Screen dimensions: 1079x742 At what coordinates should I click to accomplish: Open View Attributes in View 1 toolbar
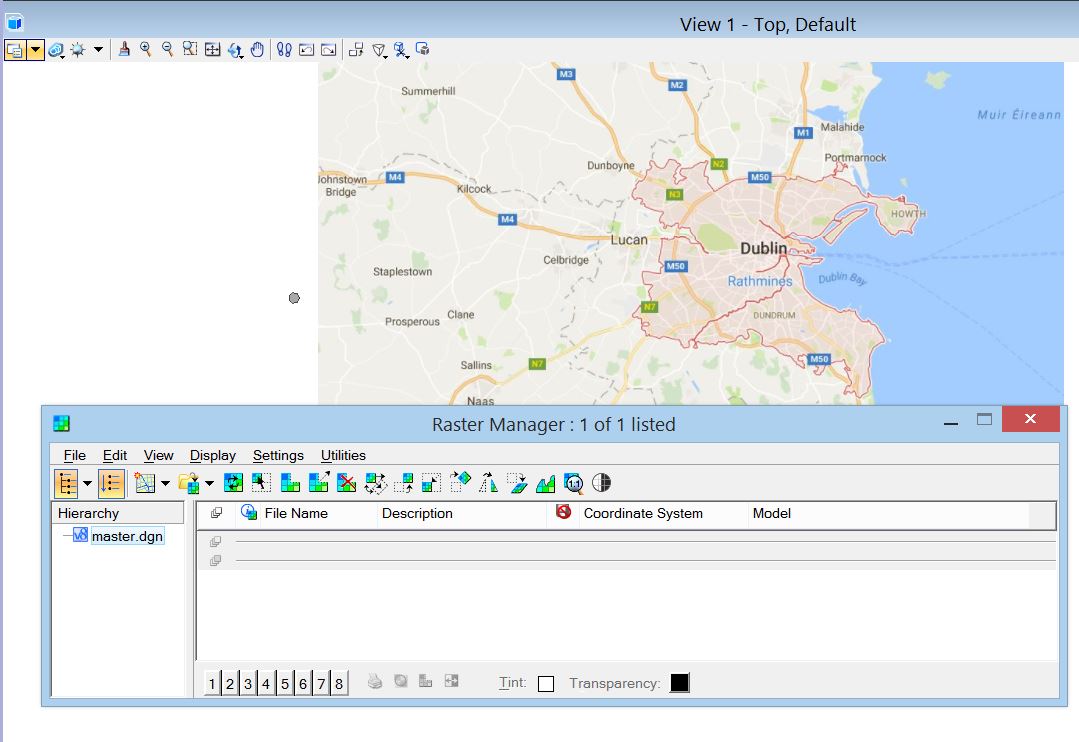[14, 50]
